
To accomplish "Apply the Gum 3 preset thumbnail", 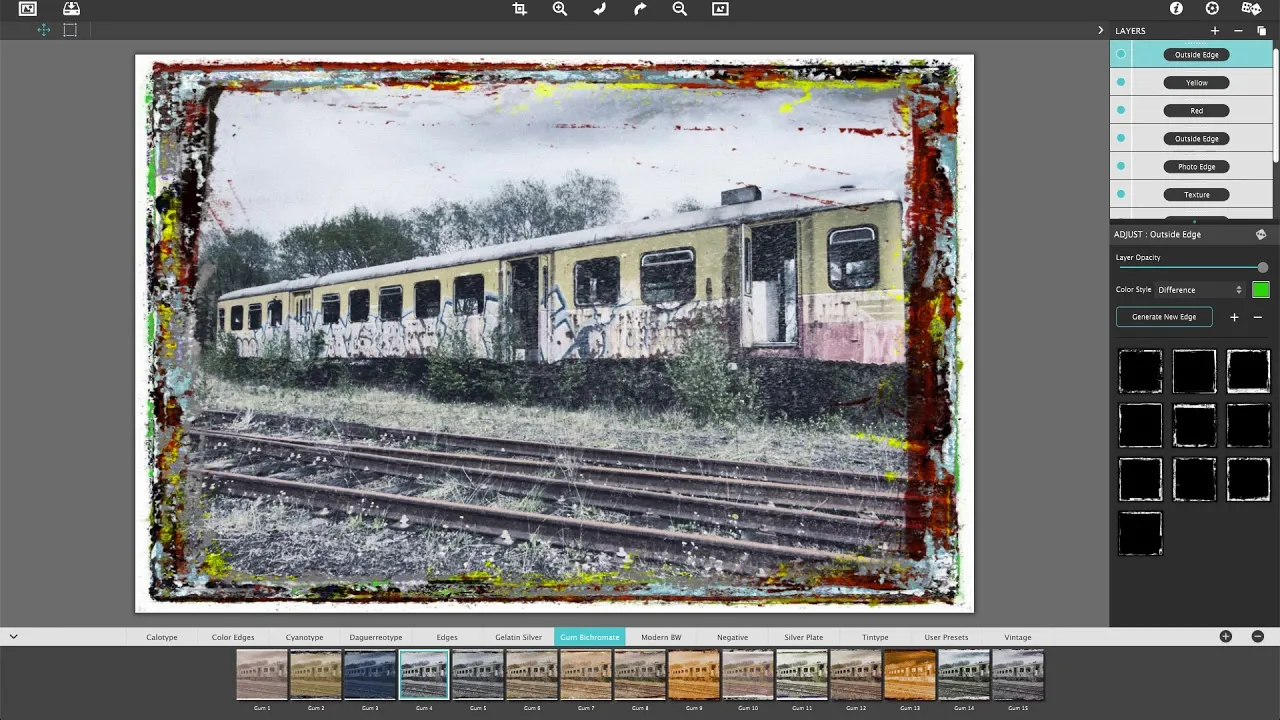I will point(370,675).
